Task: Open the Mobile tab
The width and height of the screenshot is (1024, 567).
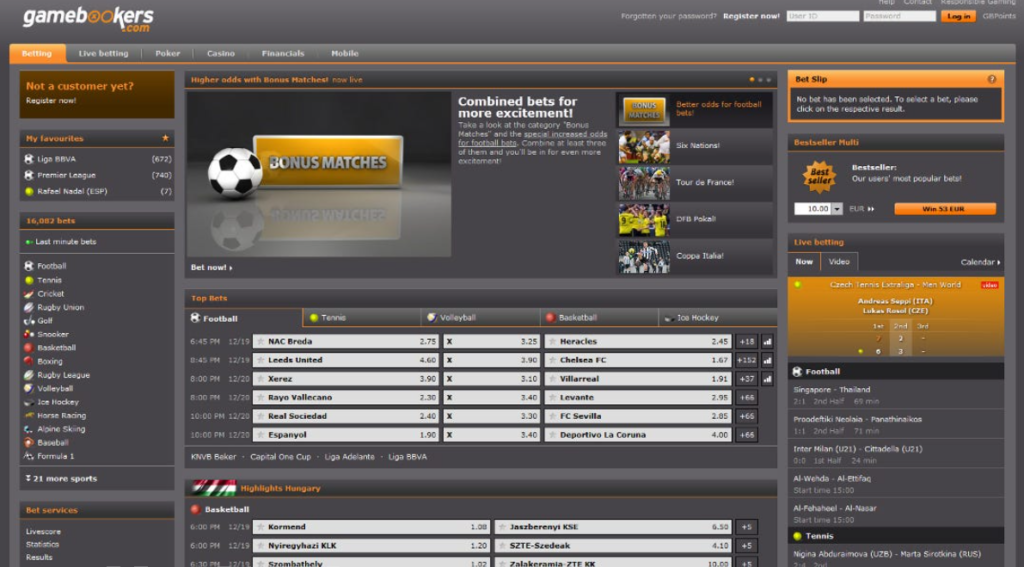Action: [x=344, y=54]
